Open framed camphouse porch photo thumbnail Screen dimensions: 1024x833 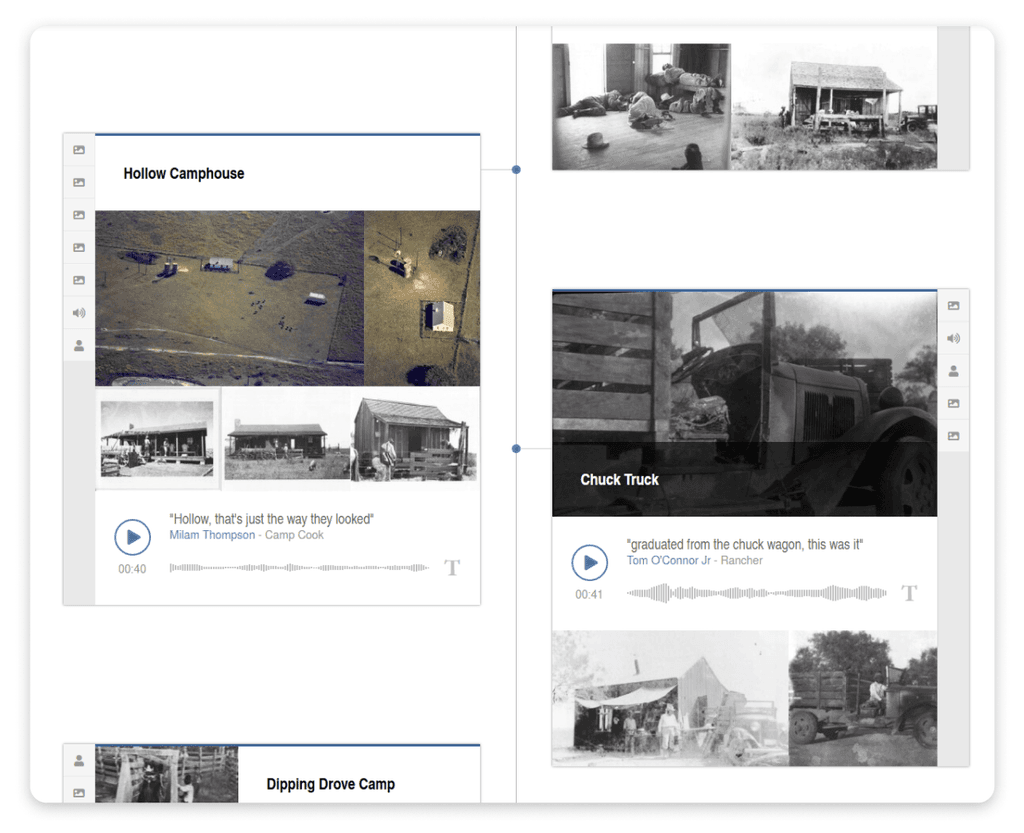(158, 439)
